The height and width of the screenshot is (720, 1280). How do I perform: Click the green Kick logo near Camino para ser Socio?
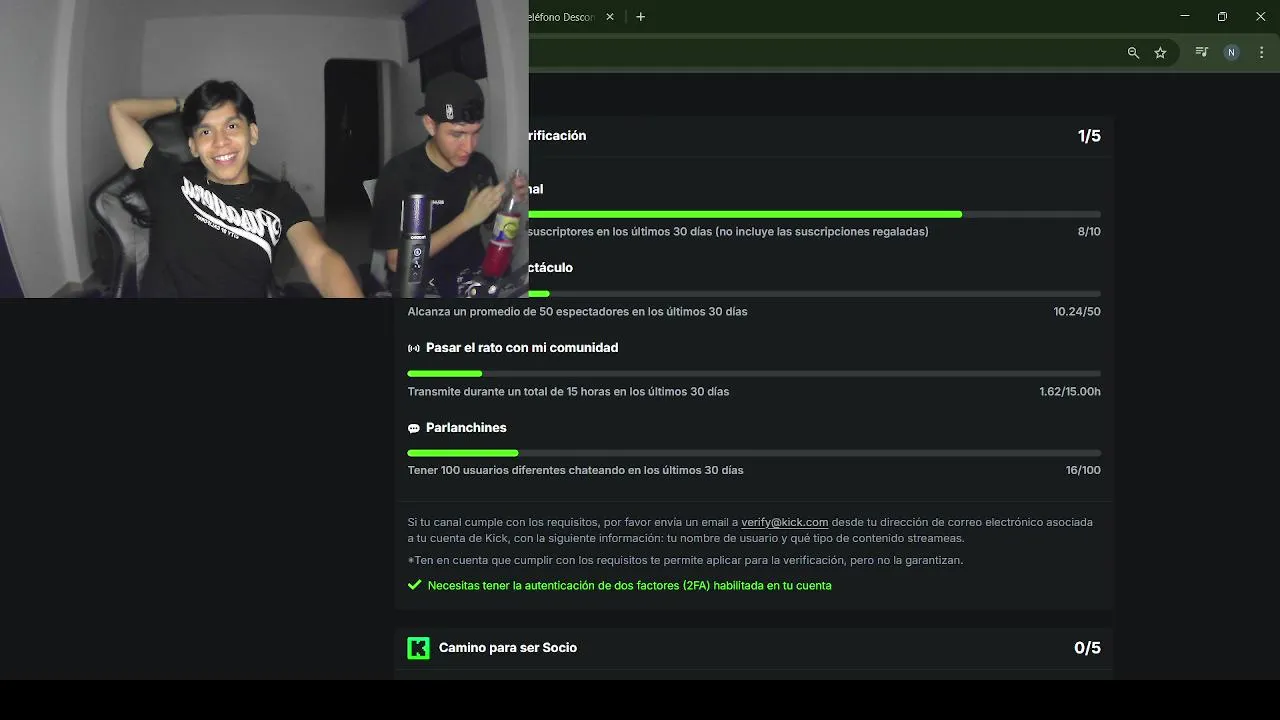tap(418, 648)
